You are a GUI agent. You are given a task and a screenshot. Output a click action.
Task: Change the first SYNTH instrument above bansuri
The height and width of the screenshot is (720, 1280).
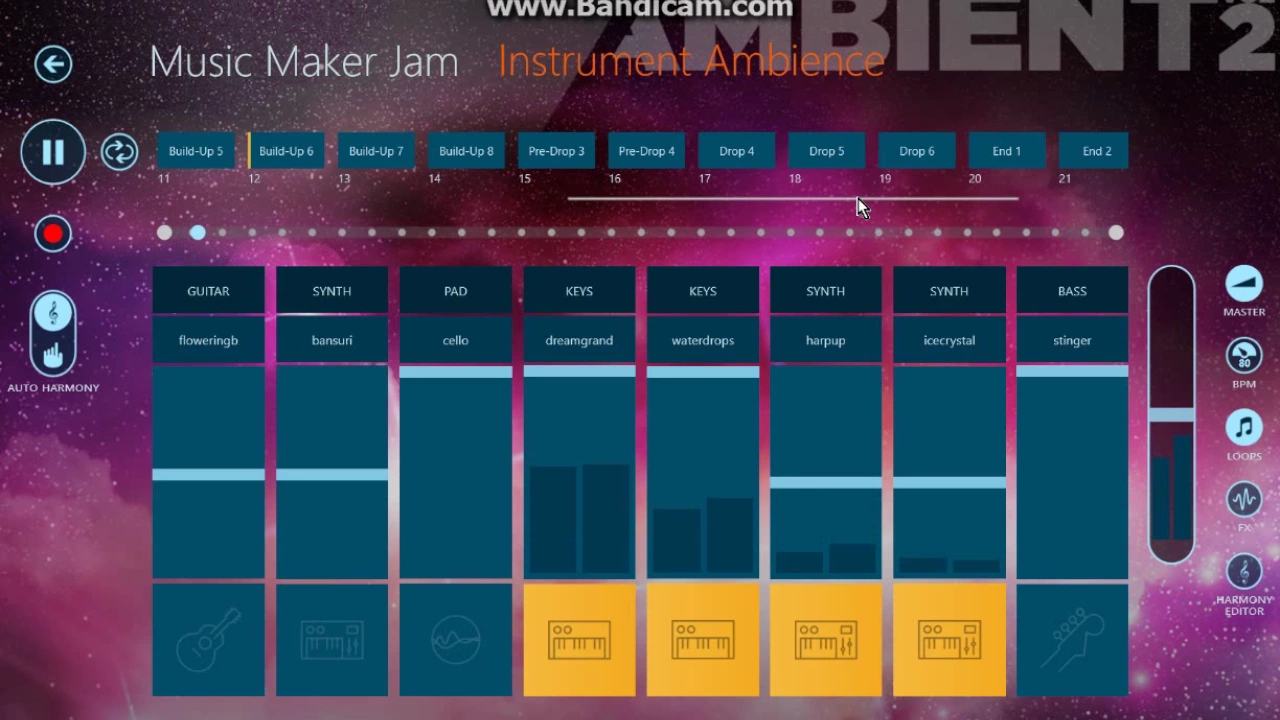332,291
